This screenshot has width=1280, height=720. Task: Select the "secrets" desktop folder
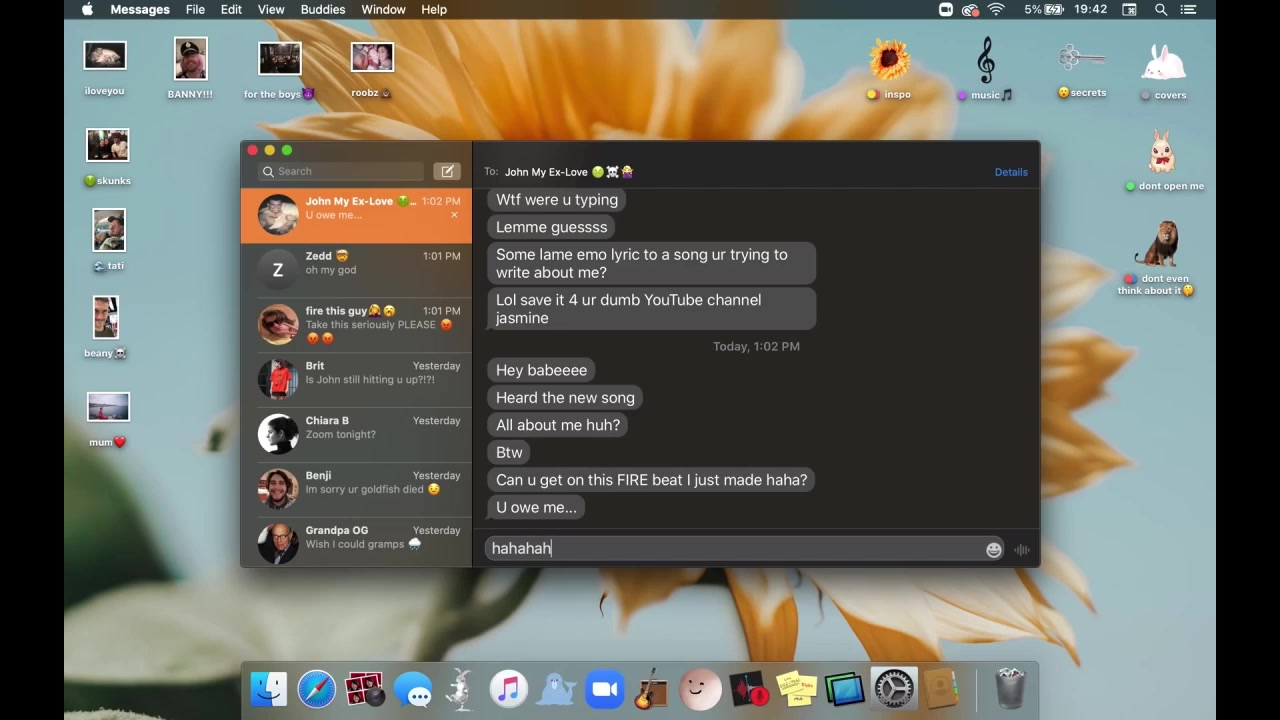coord(1082,68)
